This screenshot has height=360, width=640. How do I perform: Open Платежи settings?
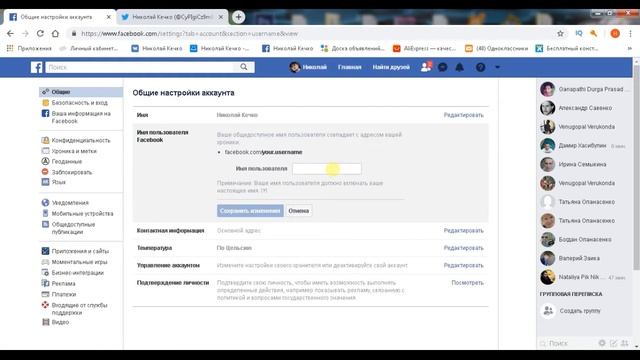(64, 294)
